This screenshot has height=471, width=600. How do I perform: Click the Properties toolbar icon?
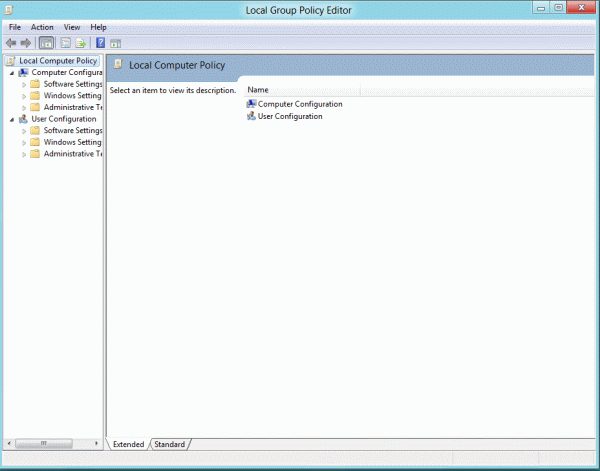click(x=66, y=43)
